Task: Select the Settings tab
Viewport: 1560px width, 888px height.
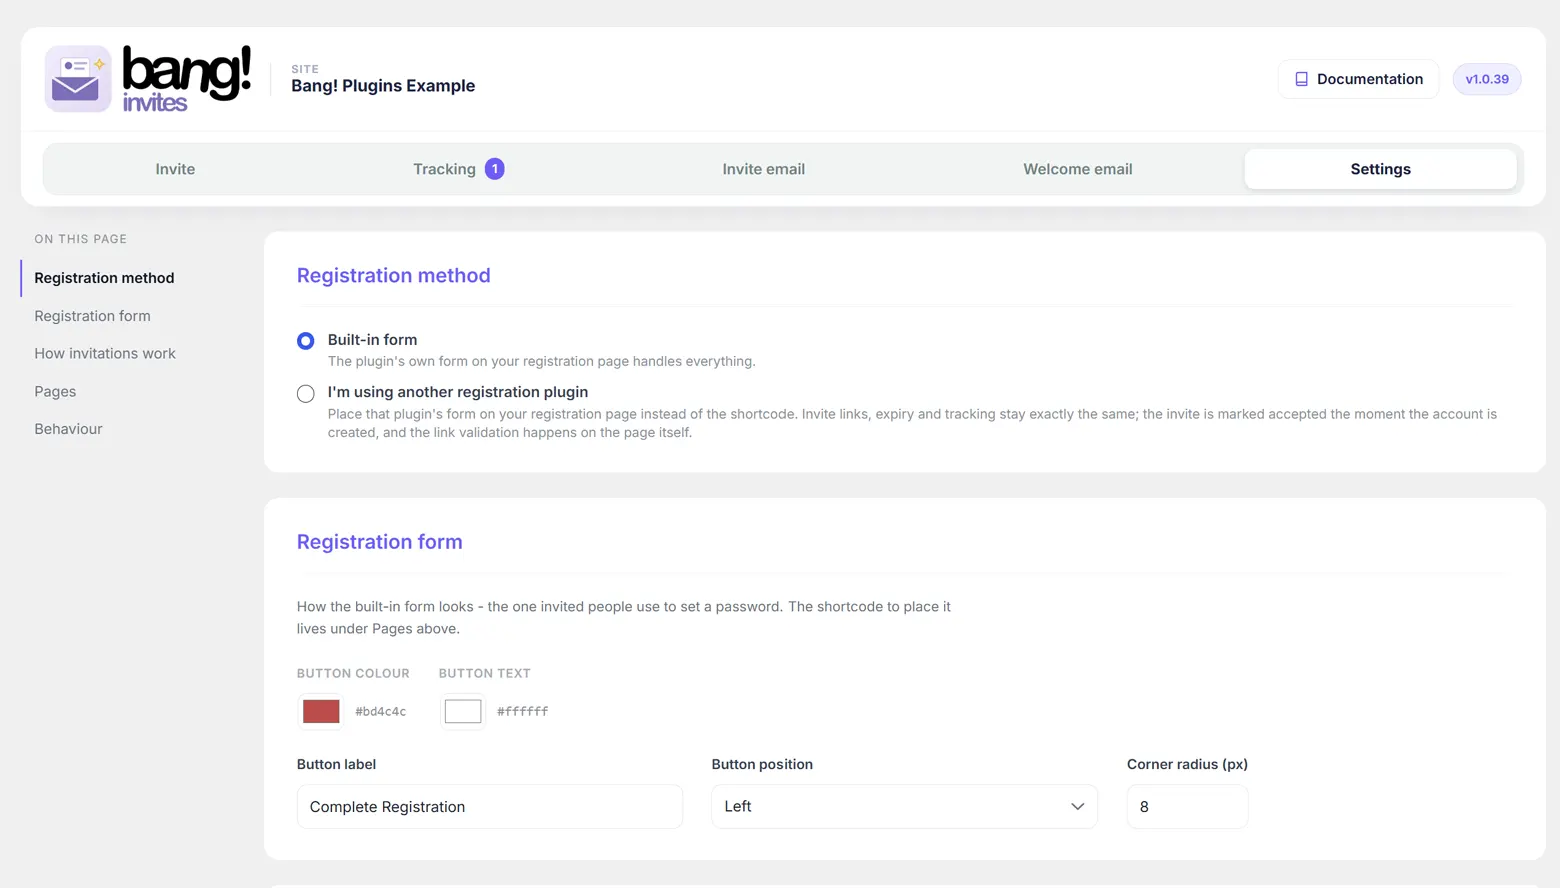Action: 1380,169
